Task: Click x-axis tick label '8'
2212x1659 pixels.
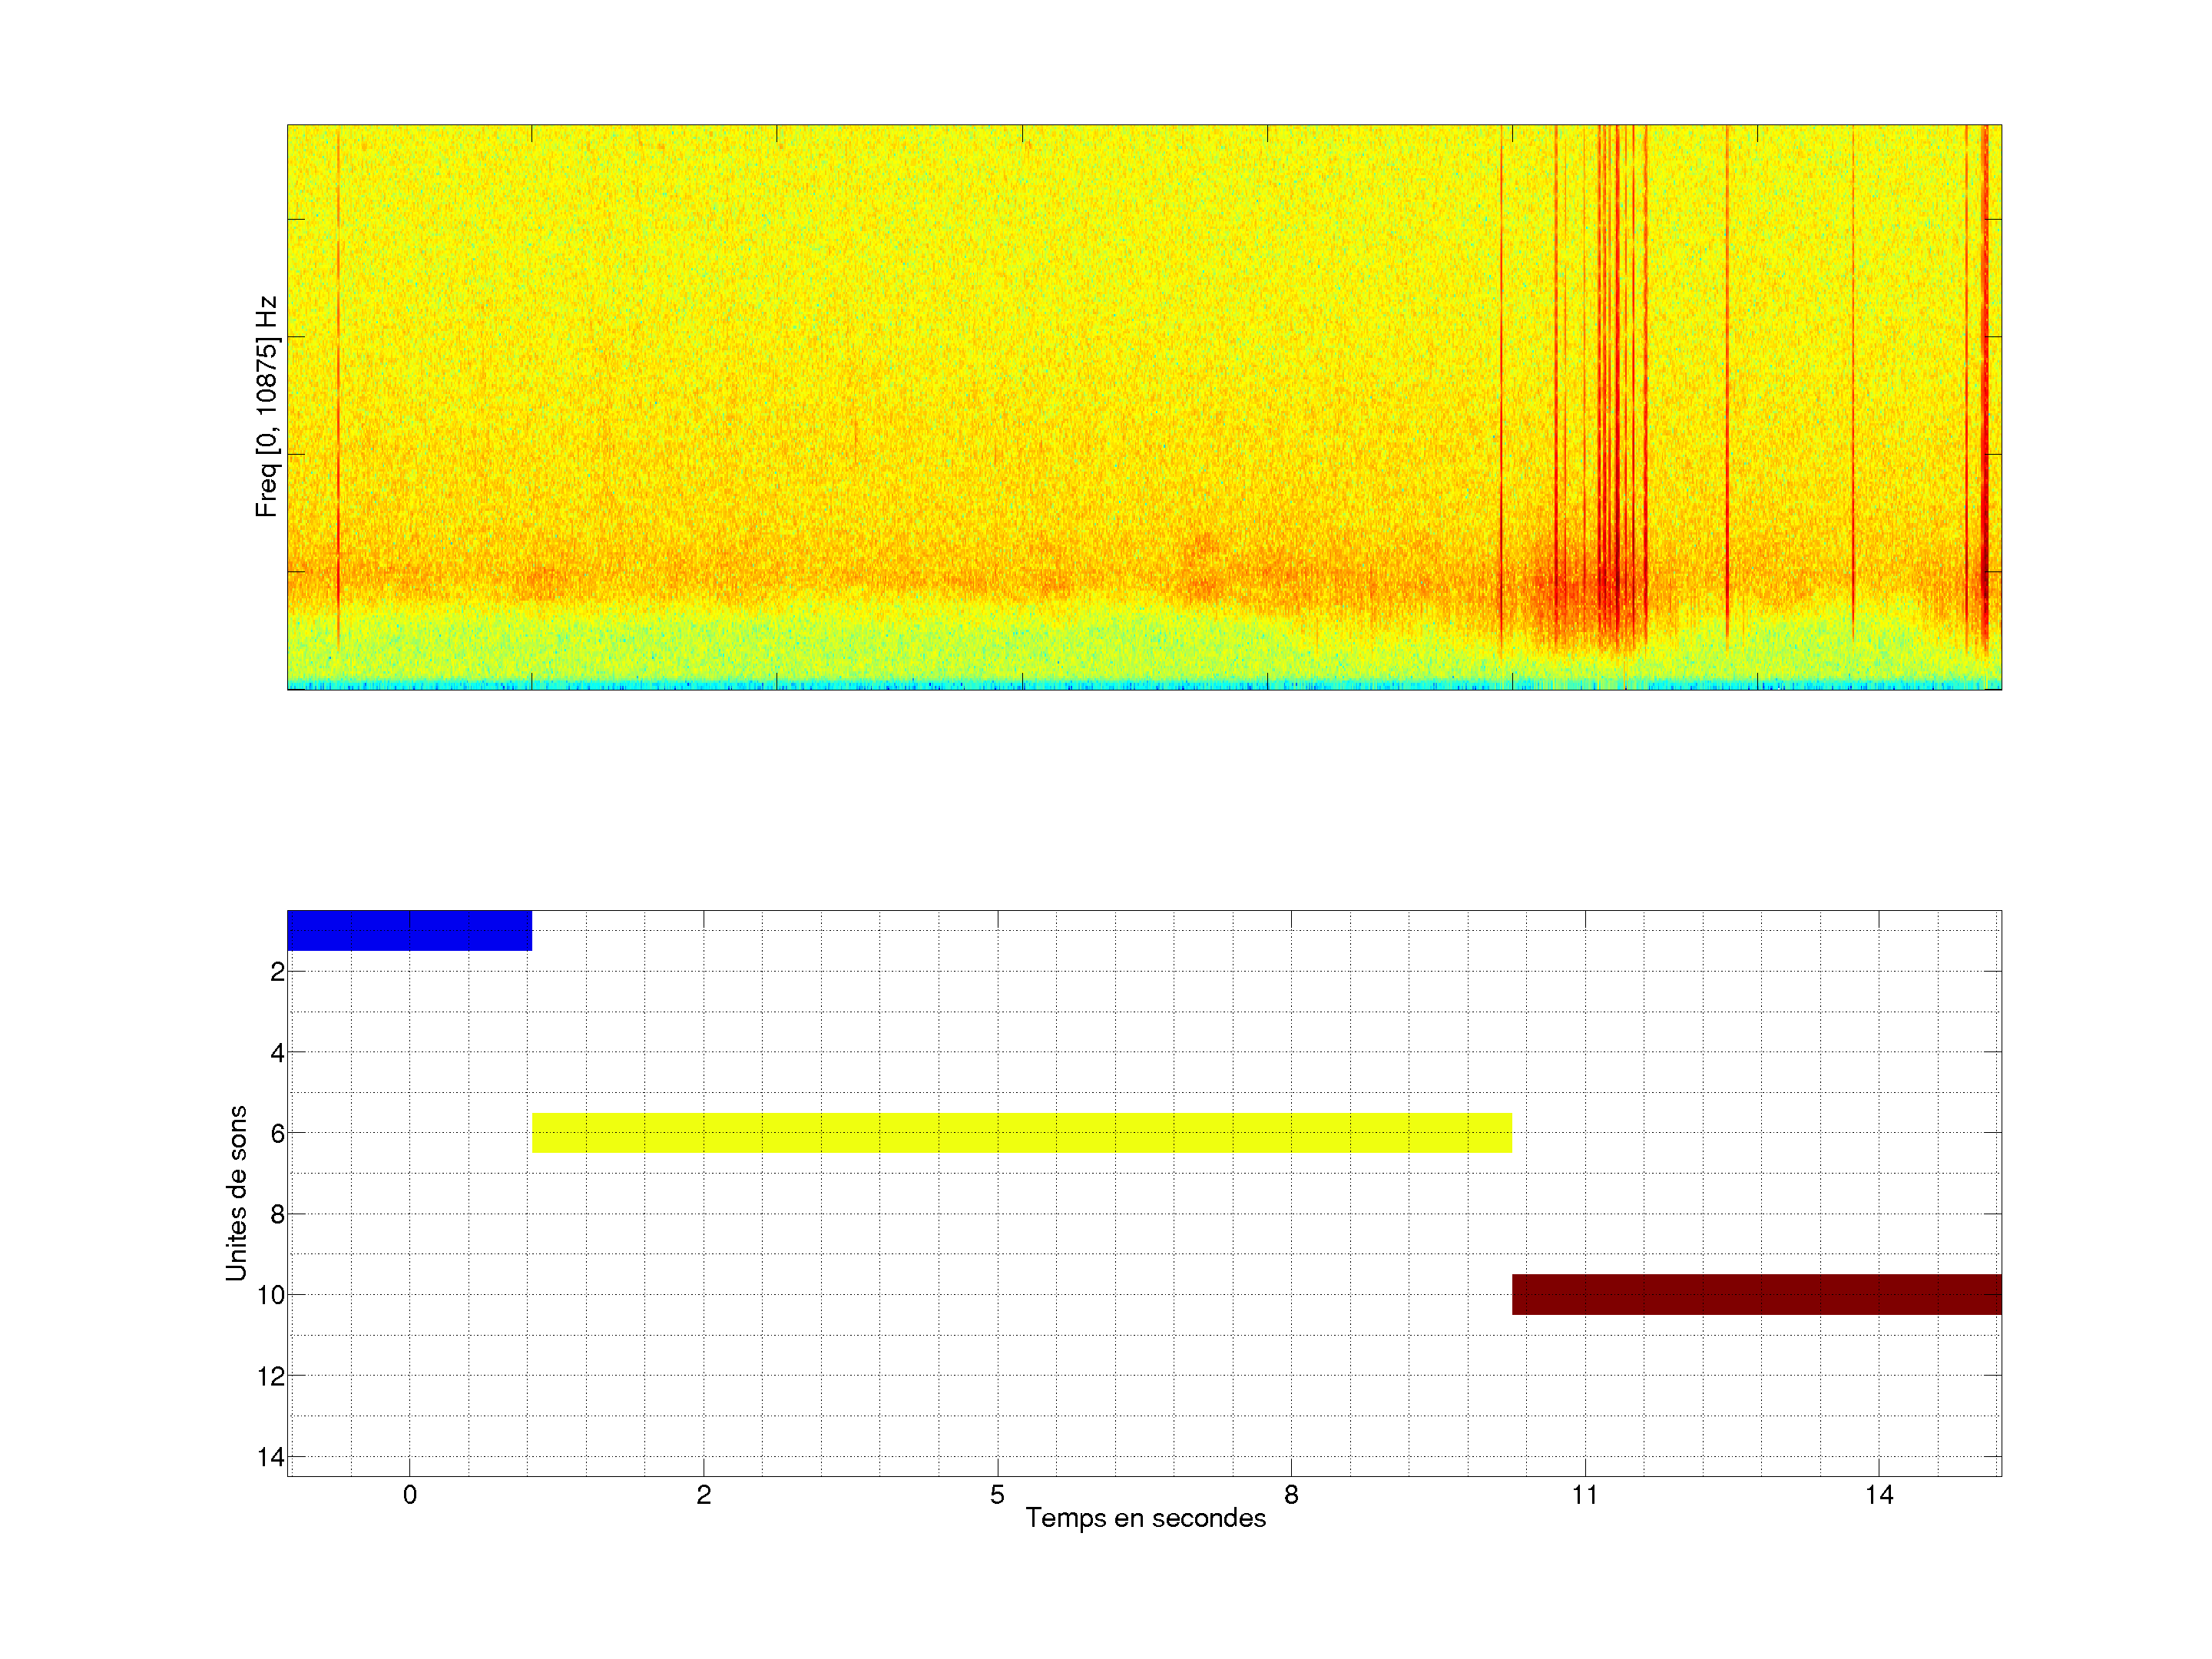Action: (x=1291, y=1495)
